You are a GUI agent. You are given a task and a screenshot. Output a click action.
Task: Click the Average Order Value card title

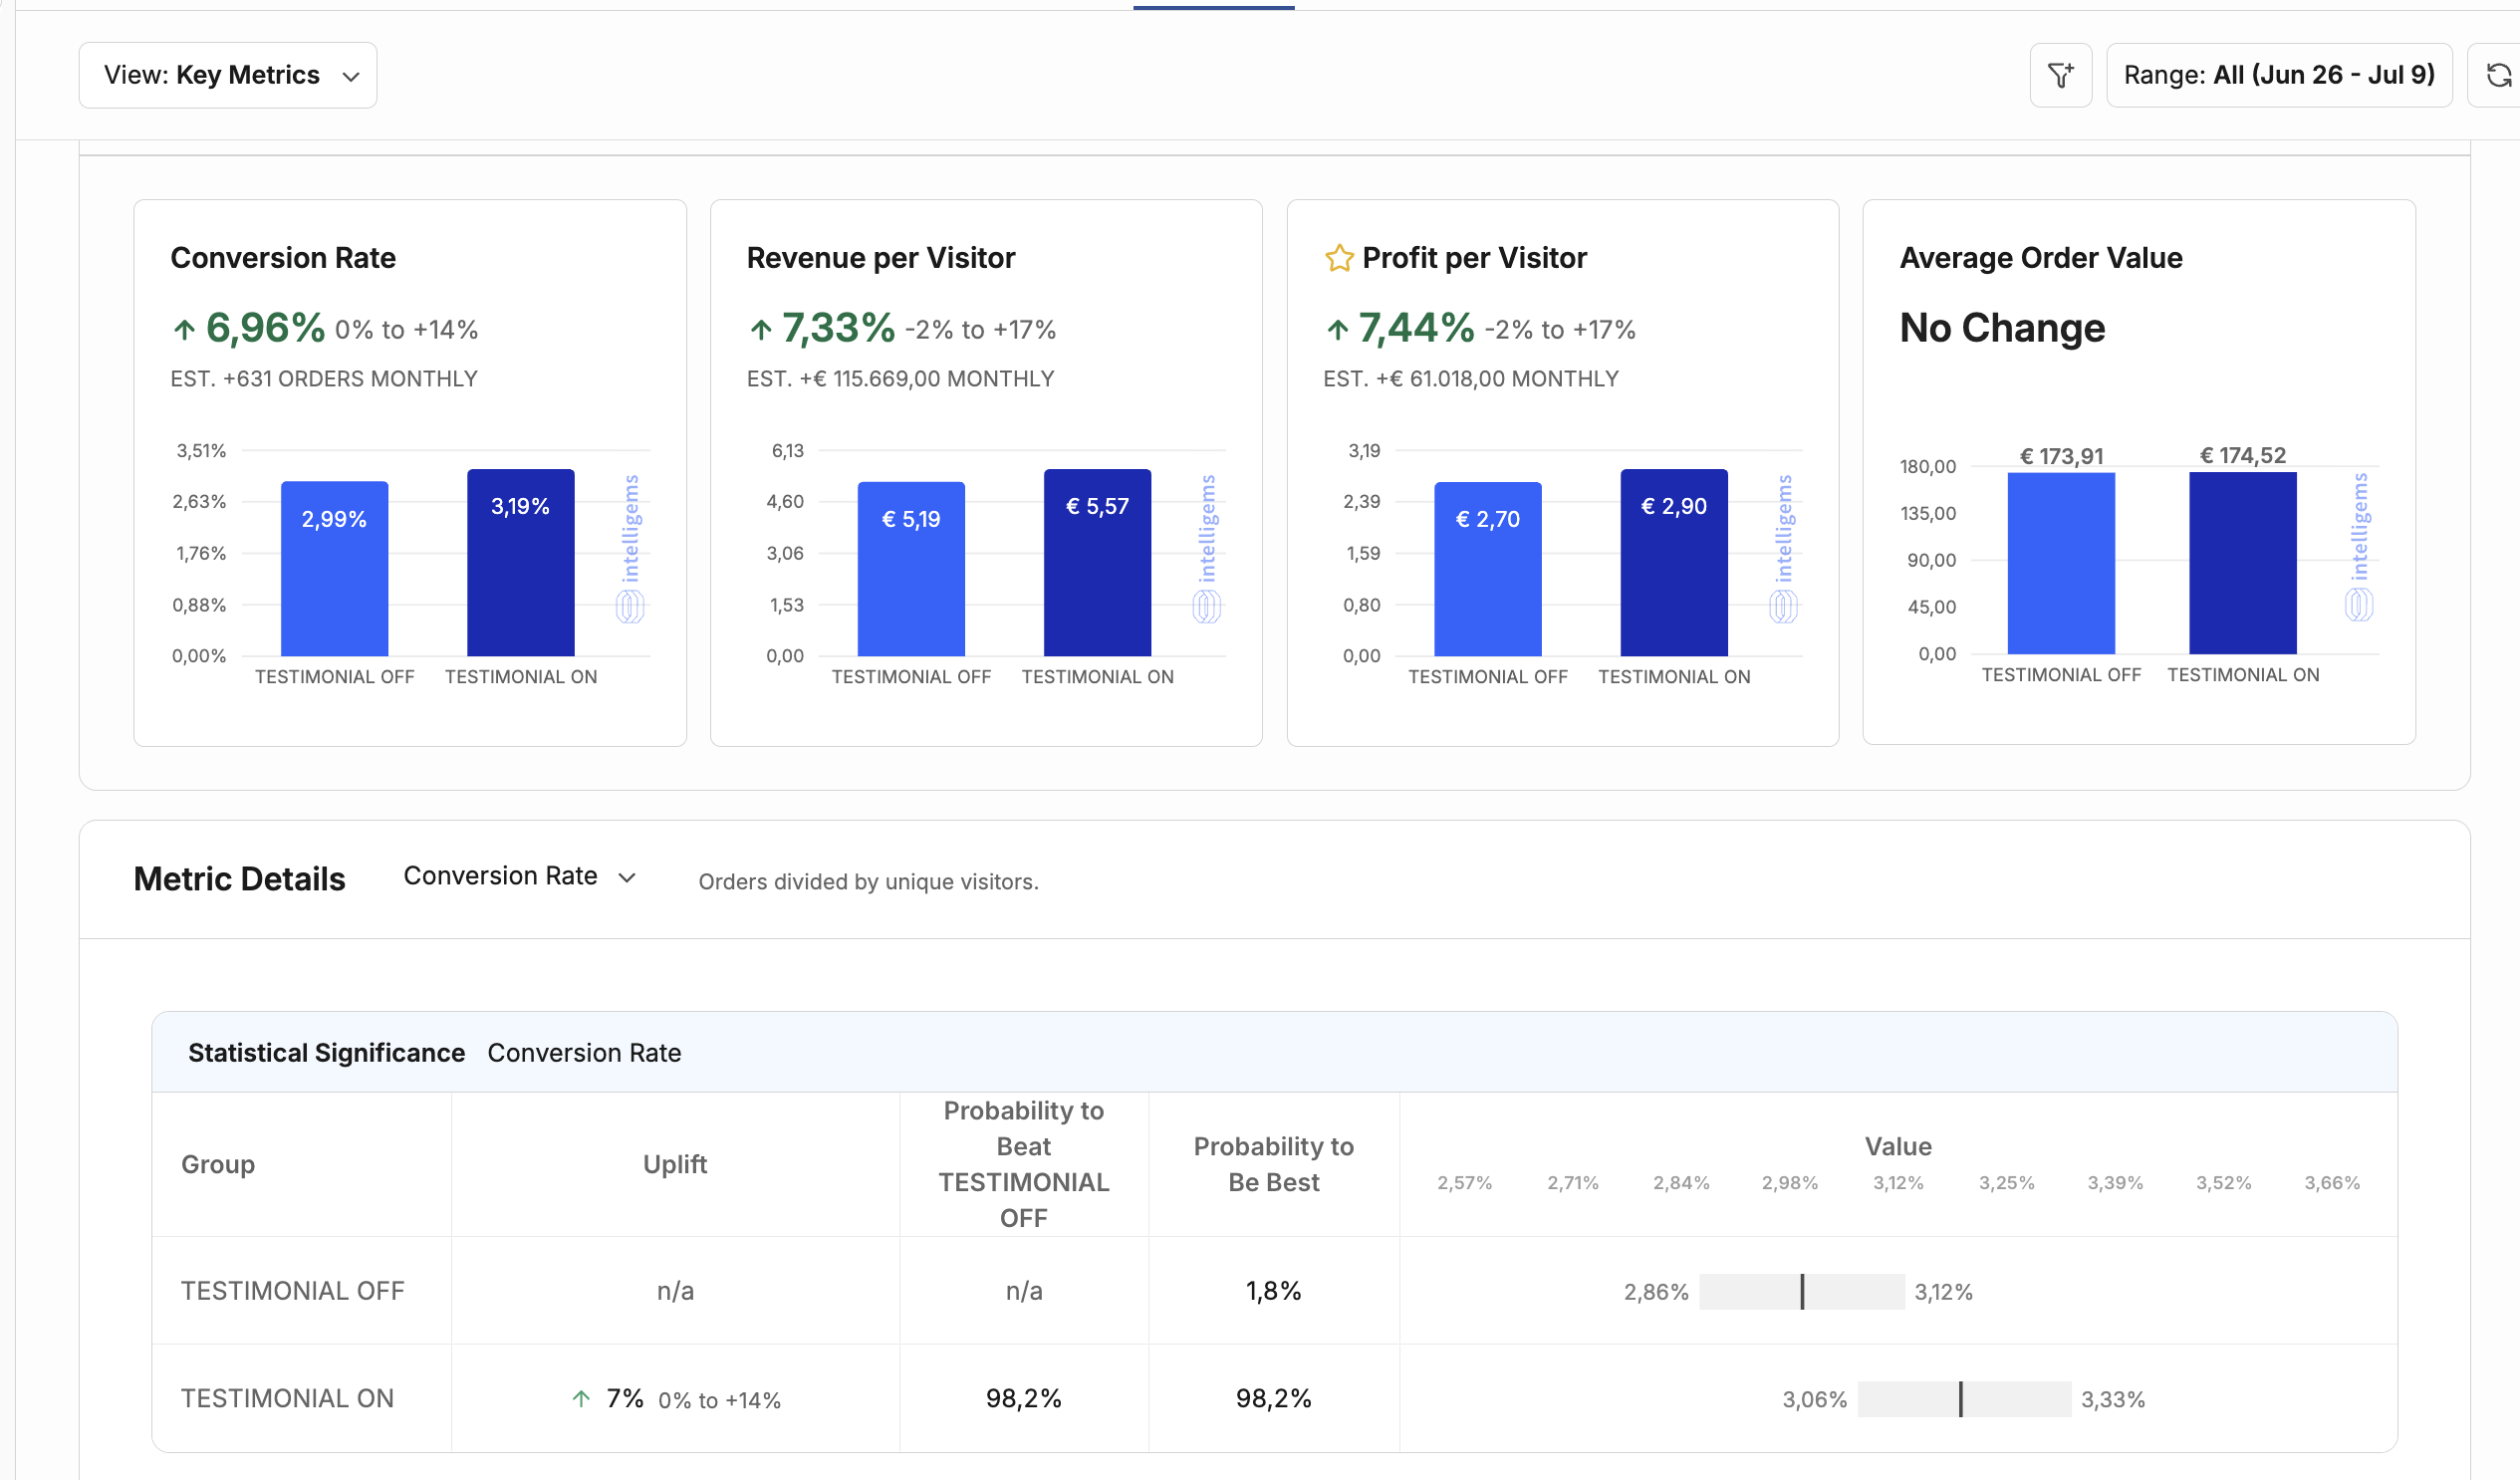[x=2040, y=258]
